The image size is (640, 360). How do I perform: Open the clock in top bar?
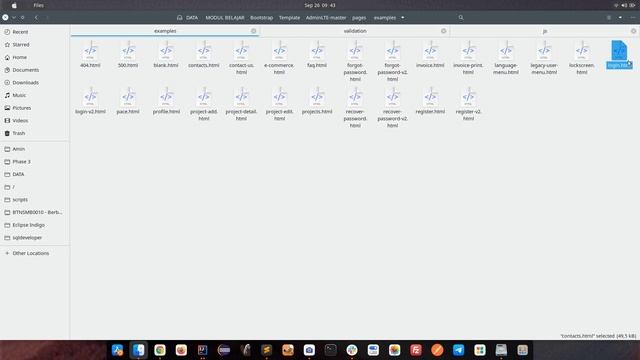pos(320,5)
